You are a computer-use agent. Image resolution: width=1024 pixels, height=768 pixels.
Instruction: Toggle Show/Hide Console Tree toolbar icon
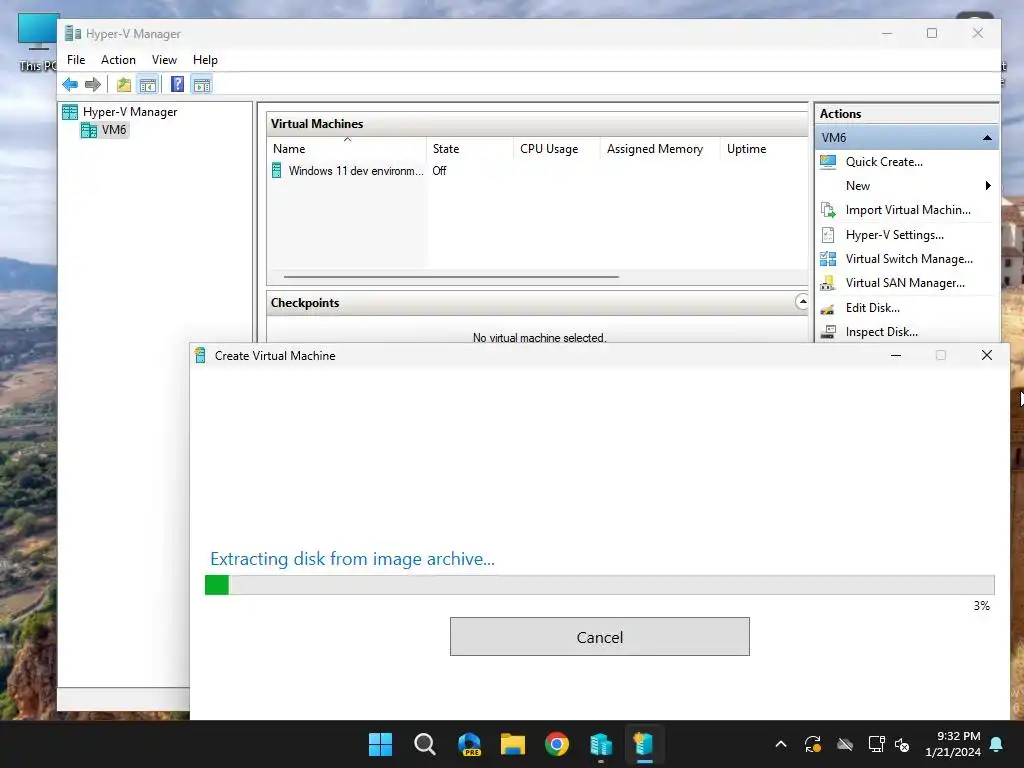(x=148, y=84)
